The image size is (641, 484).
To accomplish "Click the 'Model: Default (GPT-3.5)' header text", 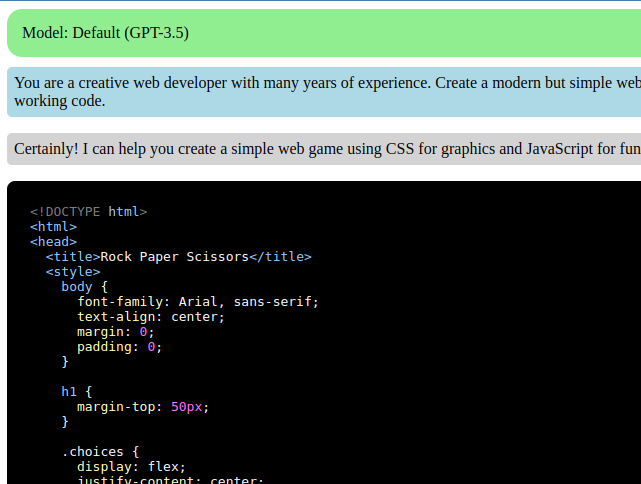I will click(x=105, y=33).
